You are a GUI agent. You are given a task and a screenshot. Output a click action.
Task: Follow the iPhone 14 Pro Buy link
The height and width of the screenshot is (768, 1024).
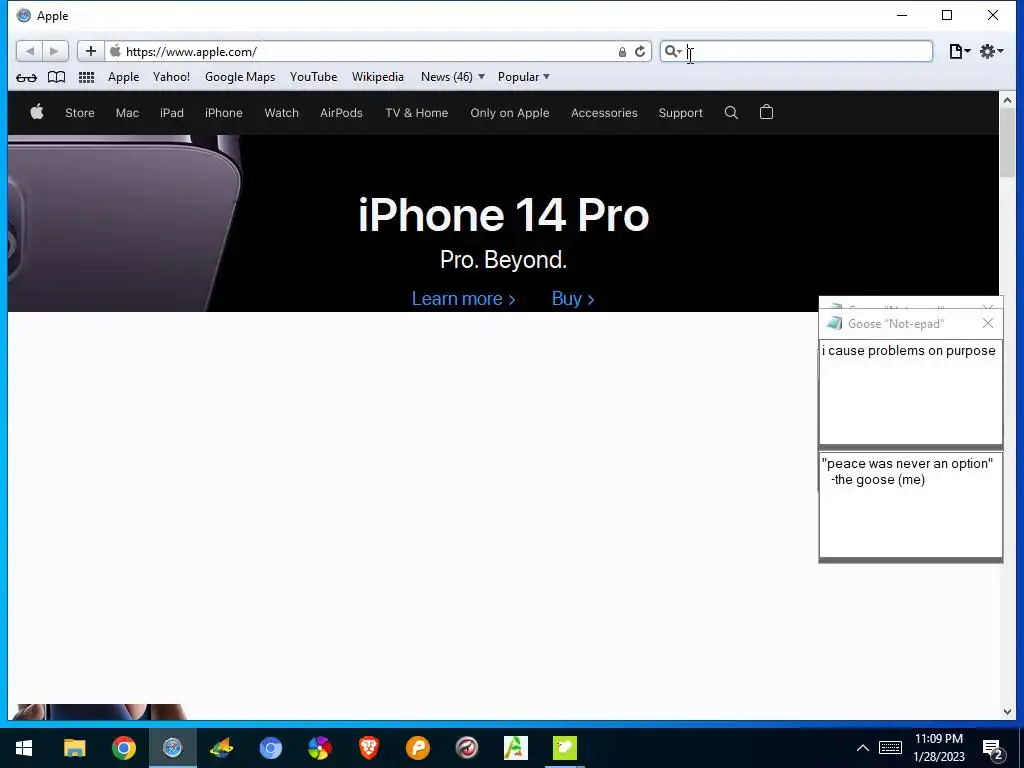click(x=573, y=298)
